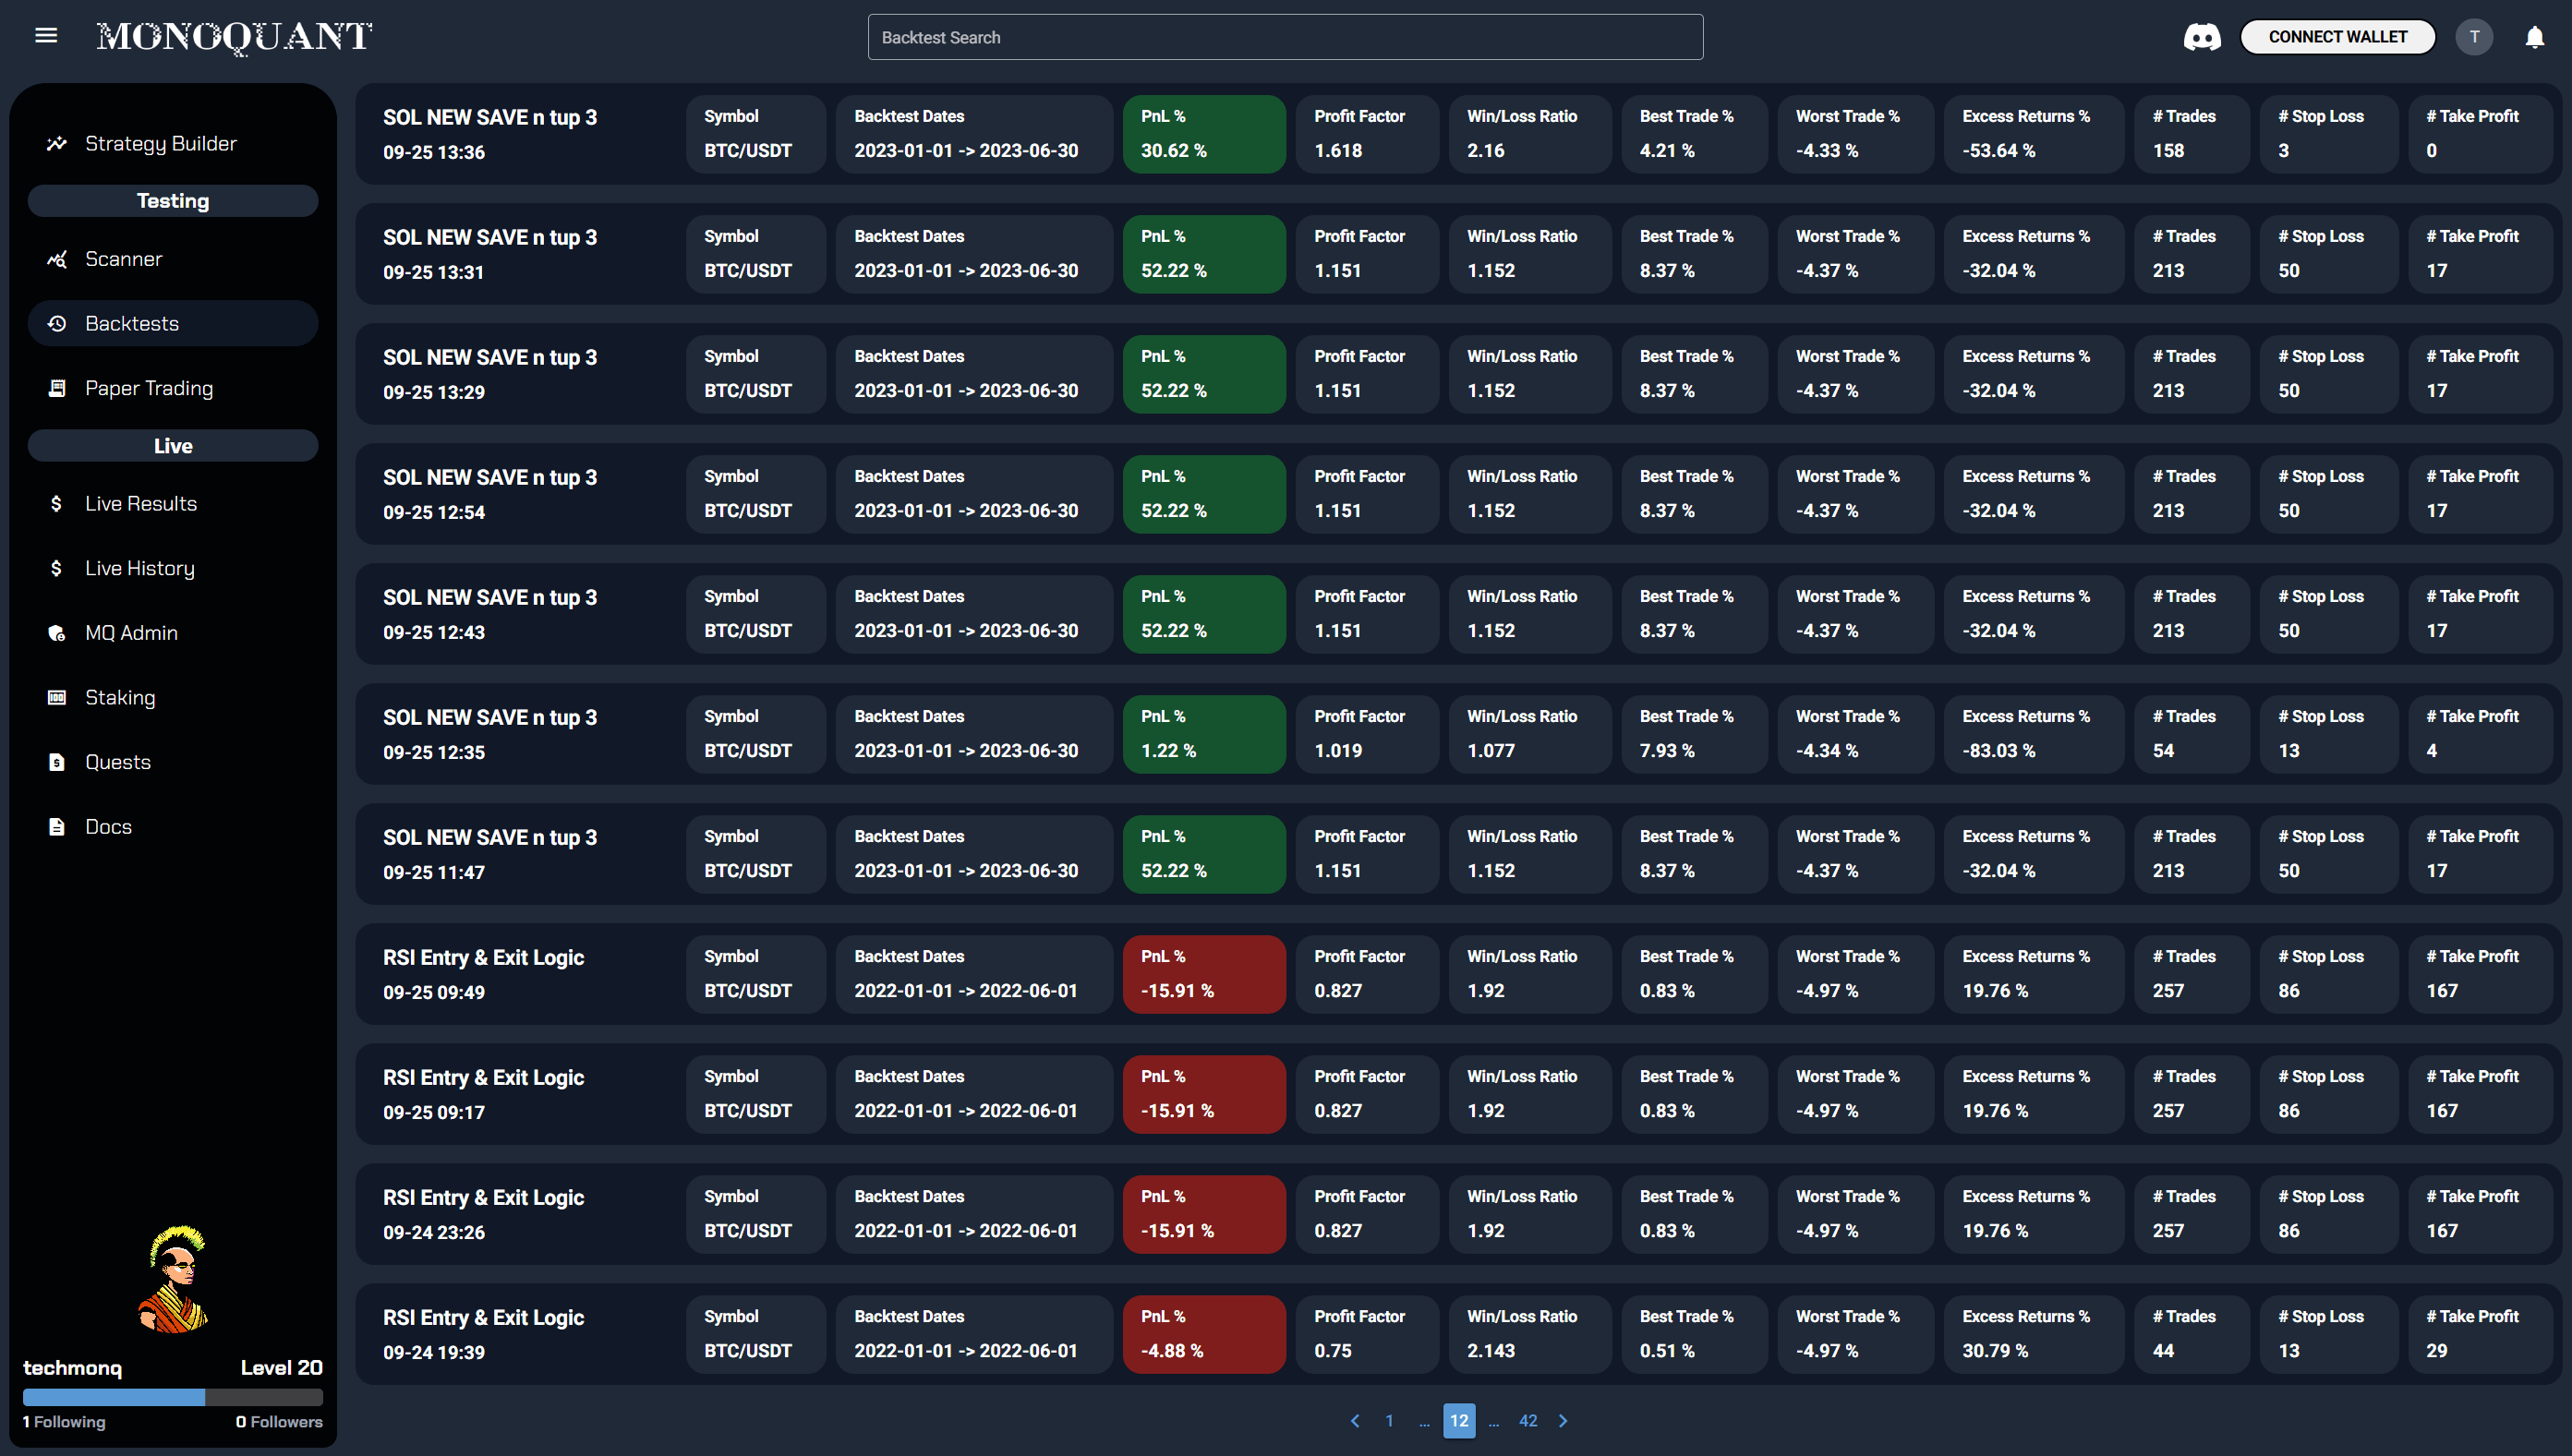Select current page 12

(1459, 1420)
